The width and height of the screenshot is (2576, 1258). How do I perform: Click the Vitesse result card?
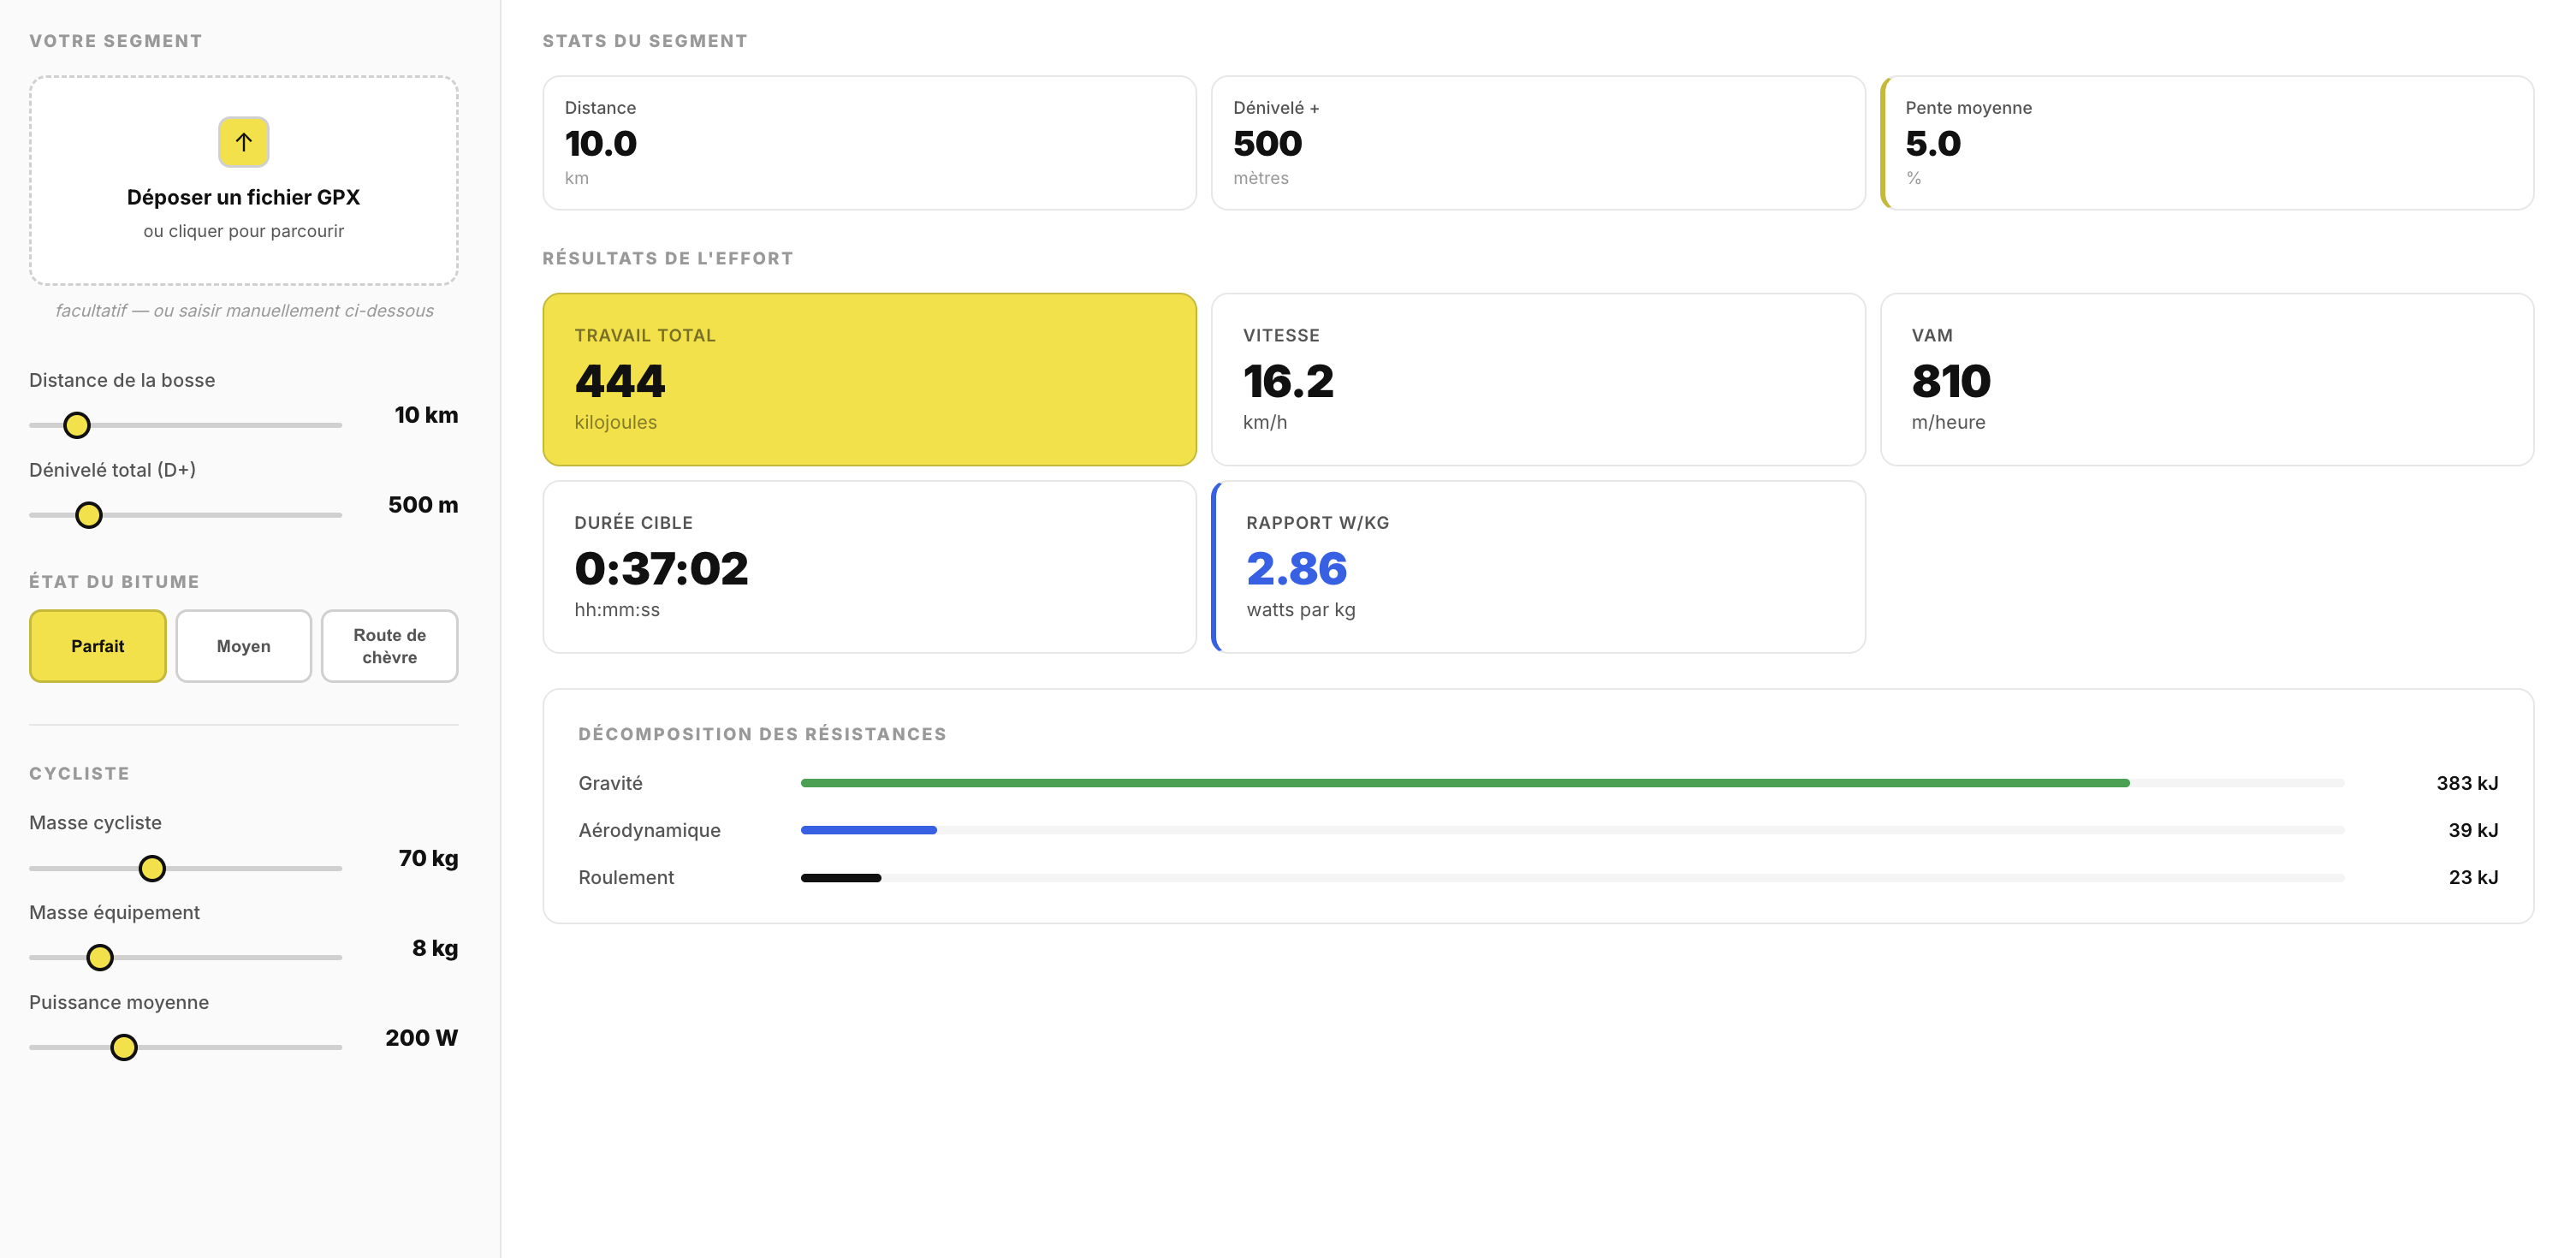[1537, 379]
